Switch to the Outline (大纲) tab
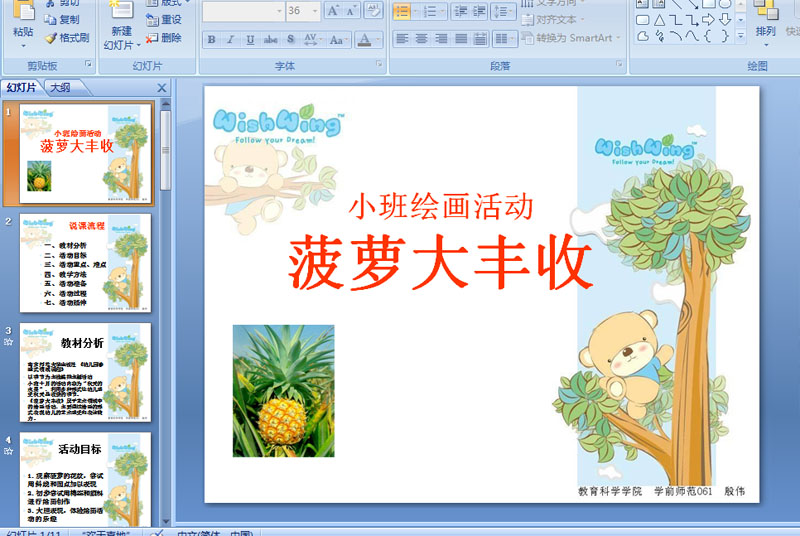The image size is (800, 536). 61,88
